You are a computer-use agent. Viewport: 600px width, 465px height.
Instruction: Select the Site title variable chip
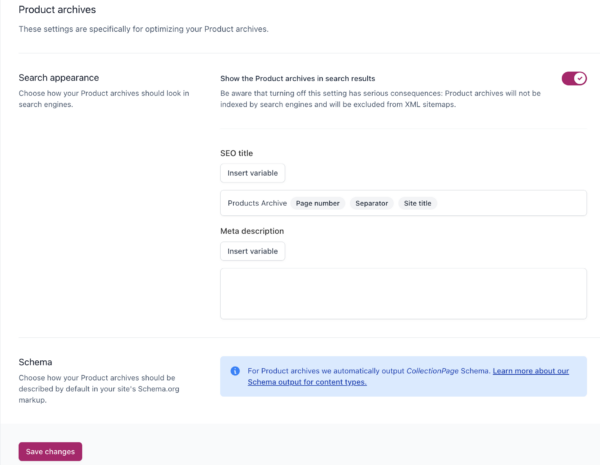(417, 203)
